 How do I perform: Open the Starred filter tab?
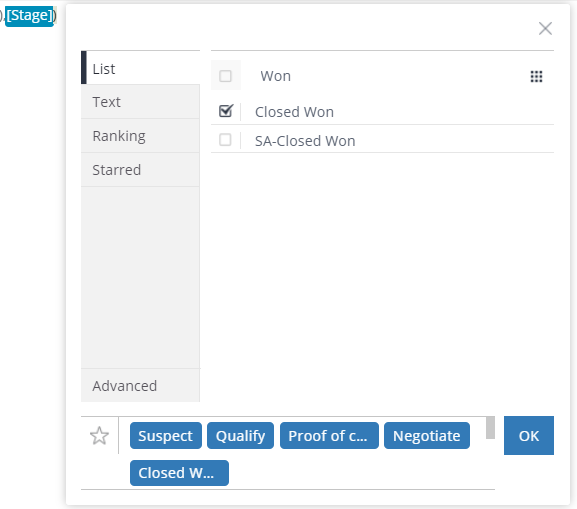click(140, 170)
